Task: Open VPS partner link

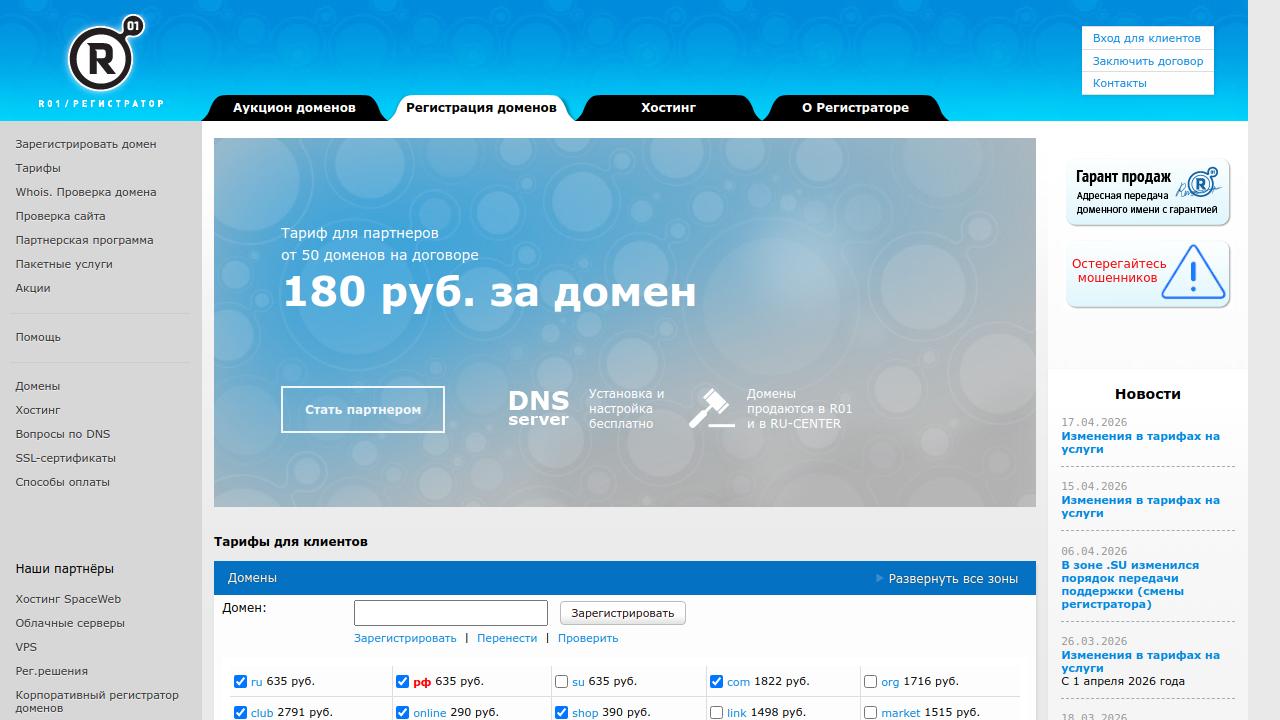Action: (x=26, y=647)
